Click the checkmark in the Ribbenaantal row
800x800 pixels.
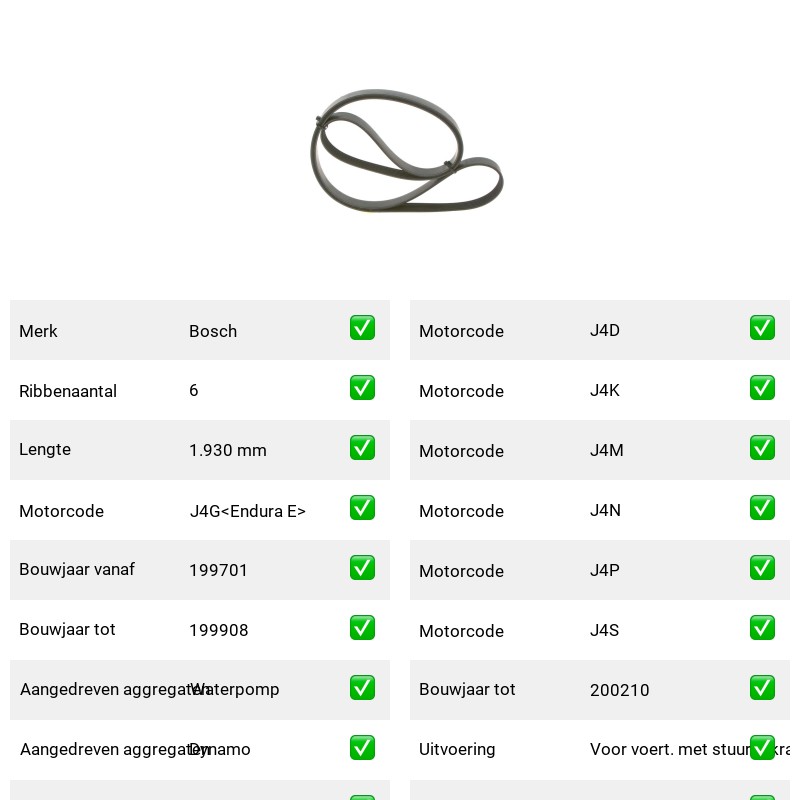click(362, 388)
